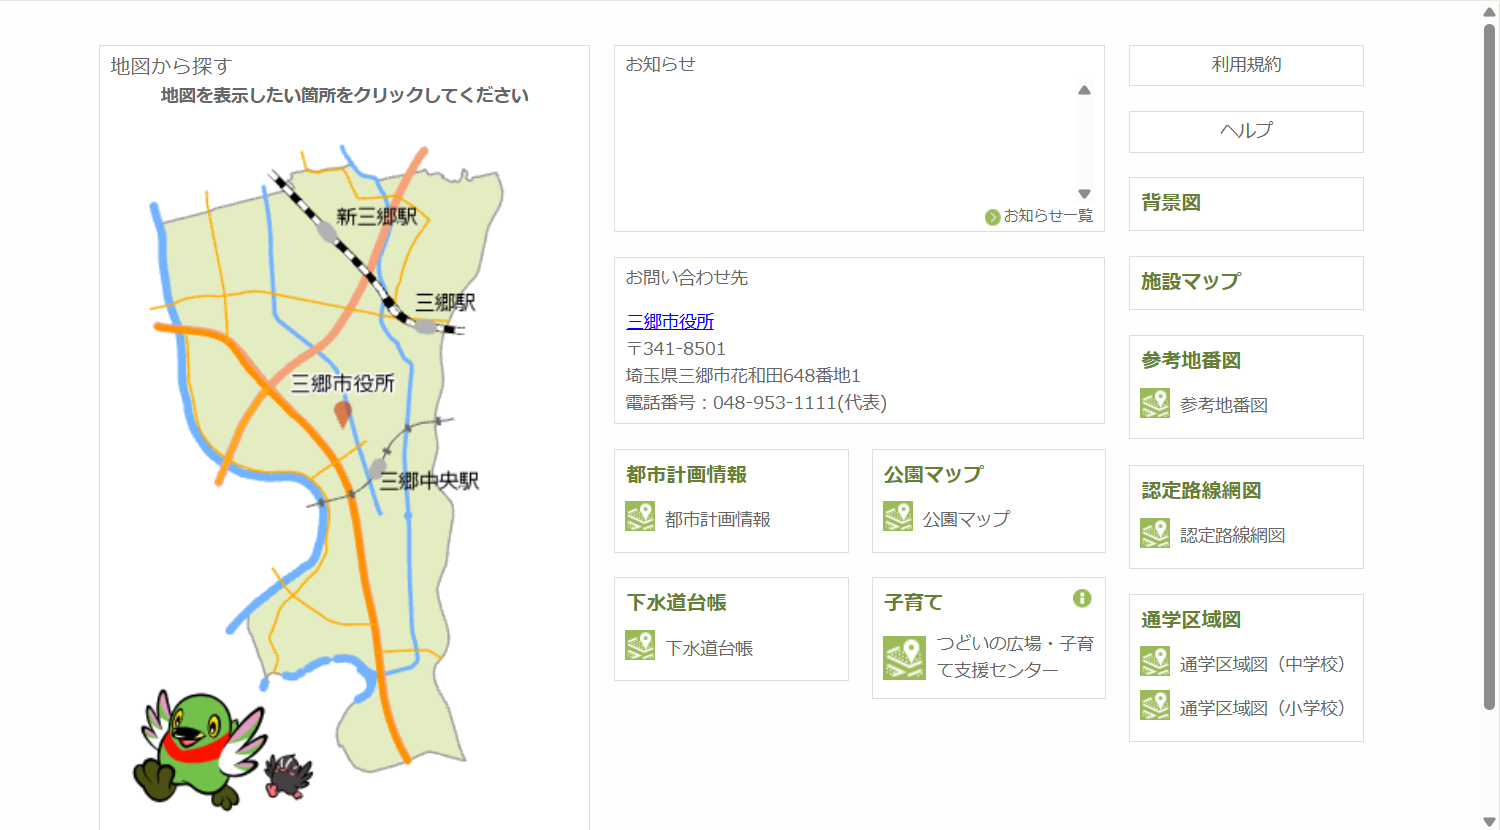Open つどいの広場・子育て支援センター link
The image size is (1500, 830).
tap(1015, 657)
